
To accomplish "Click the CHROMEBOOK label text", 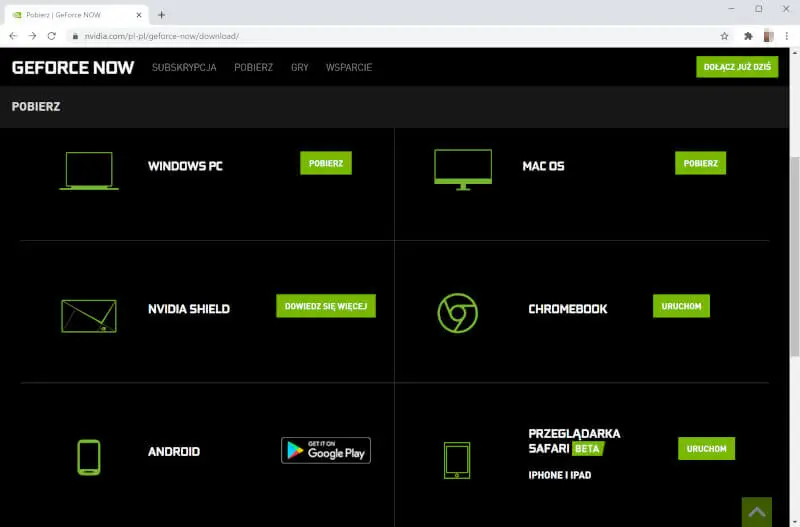I will (568, 309).
